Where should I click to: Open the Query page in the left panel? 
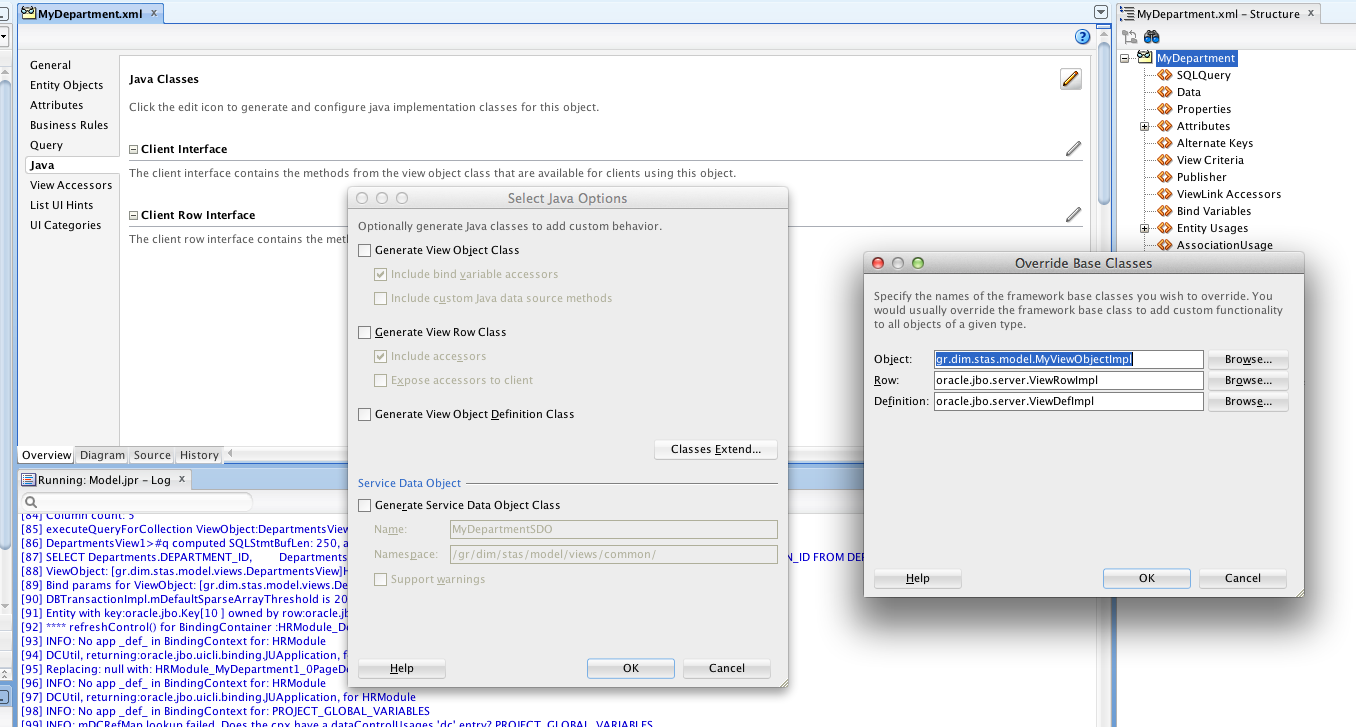[46, 144]
